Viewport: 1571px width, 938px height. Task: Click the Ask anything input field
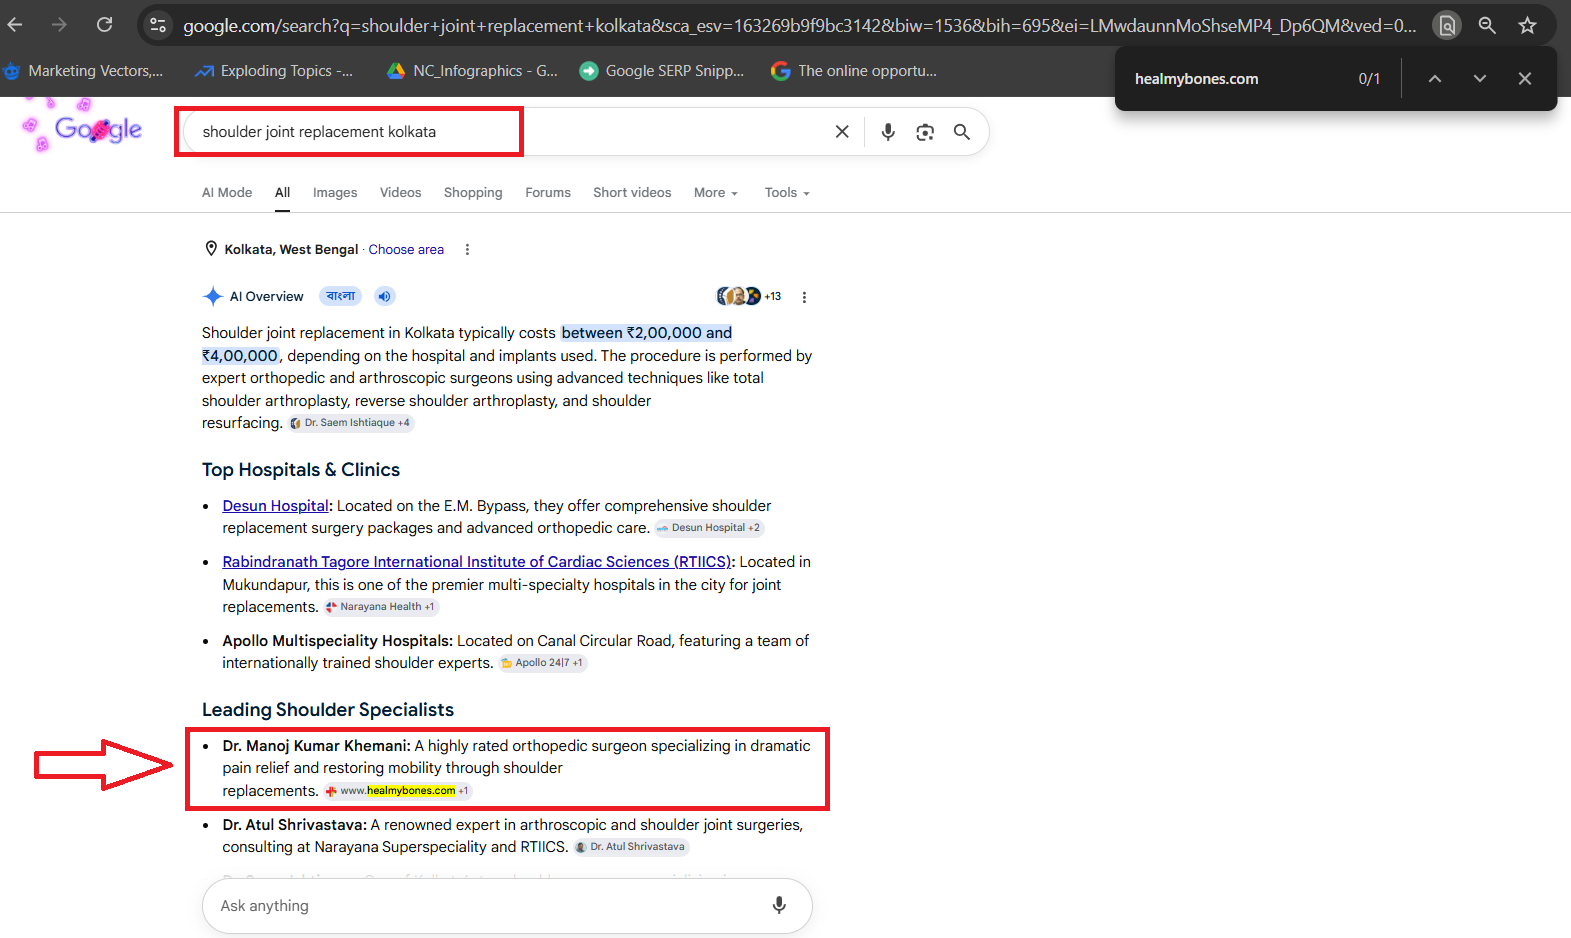point(490,906)
